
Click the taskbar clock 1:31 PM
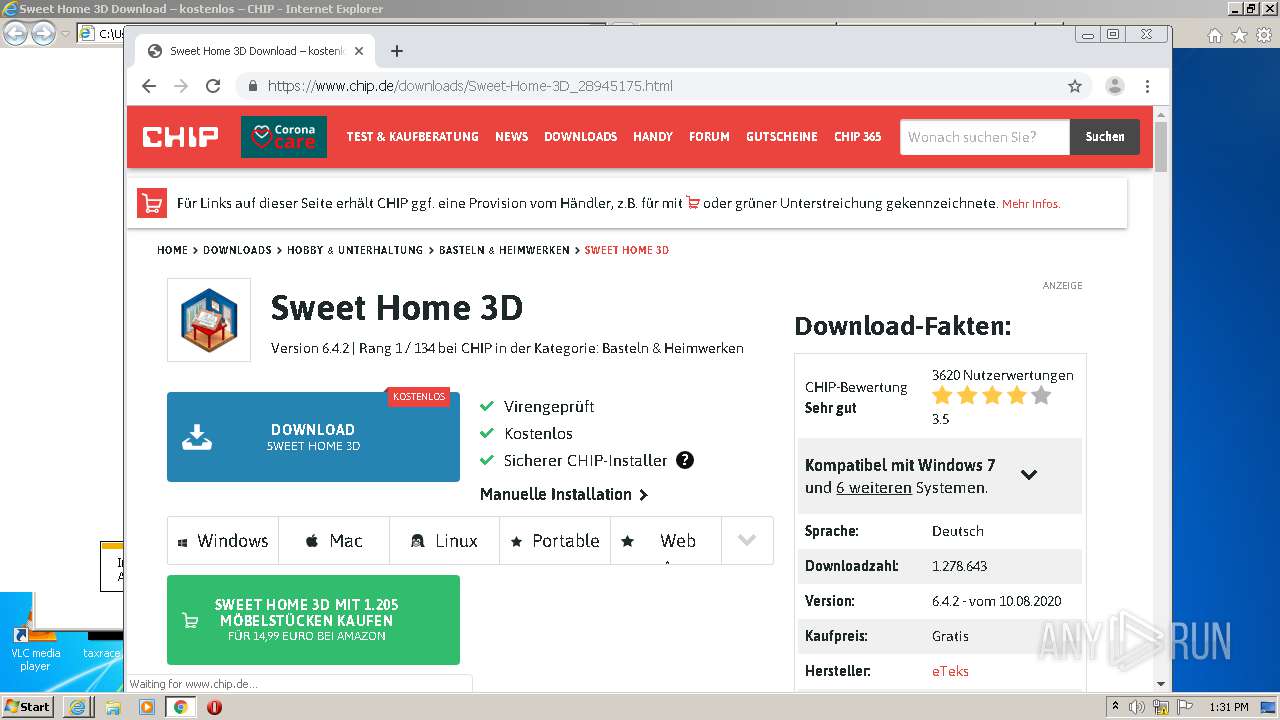point(1229,707)
